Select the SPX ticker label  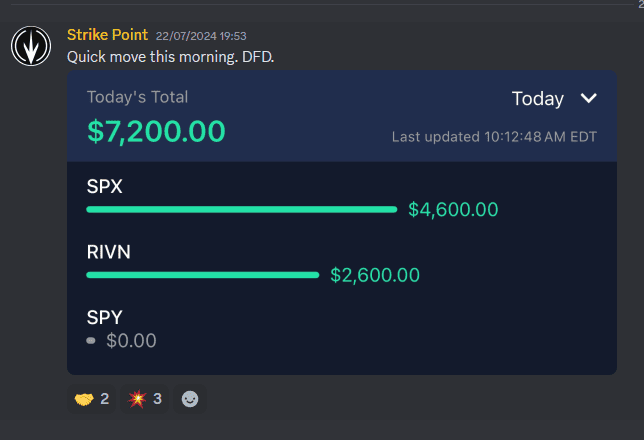[104, 187]
